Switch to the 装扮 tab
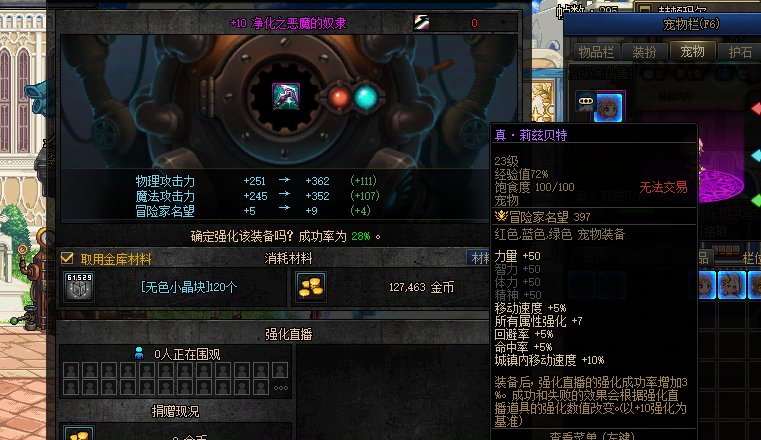 644,52
